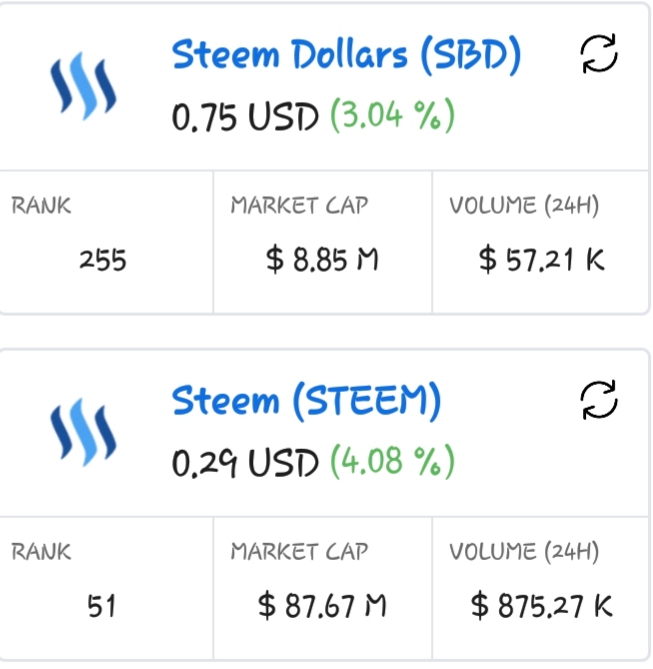Select the 0.75 USD price text

pyautogui.click(x=245, y=116)
